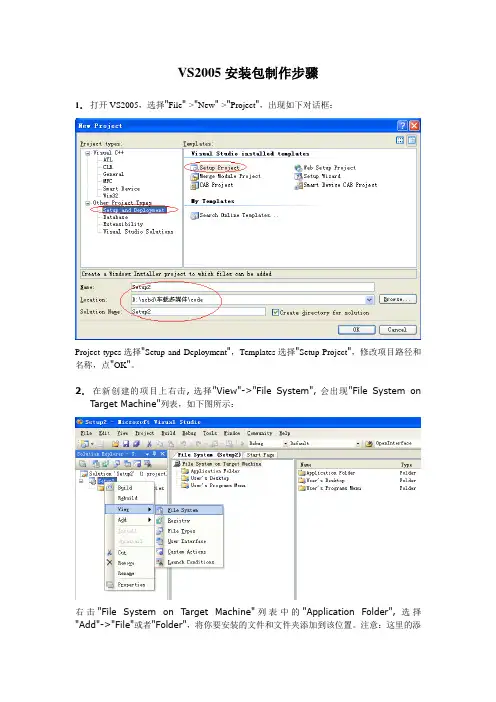Select User's Programs Menu row in the right list
This screenshot has height=702, width=496.
[330, 488]
